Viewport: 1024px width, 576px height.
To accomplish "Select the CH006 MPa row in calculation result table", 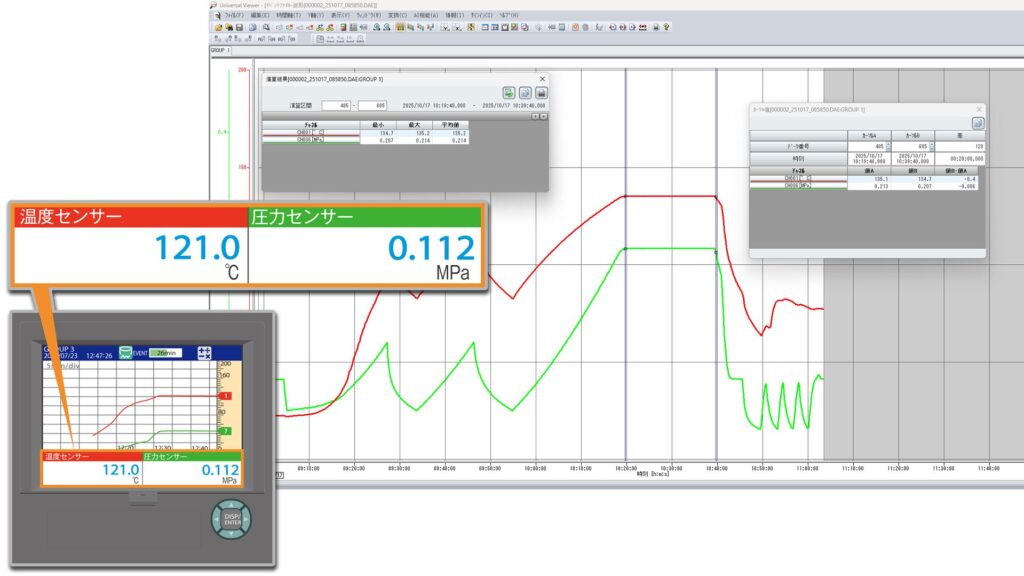I will click(x=365, y=140).
